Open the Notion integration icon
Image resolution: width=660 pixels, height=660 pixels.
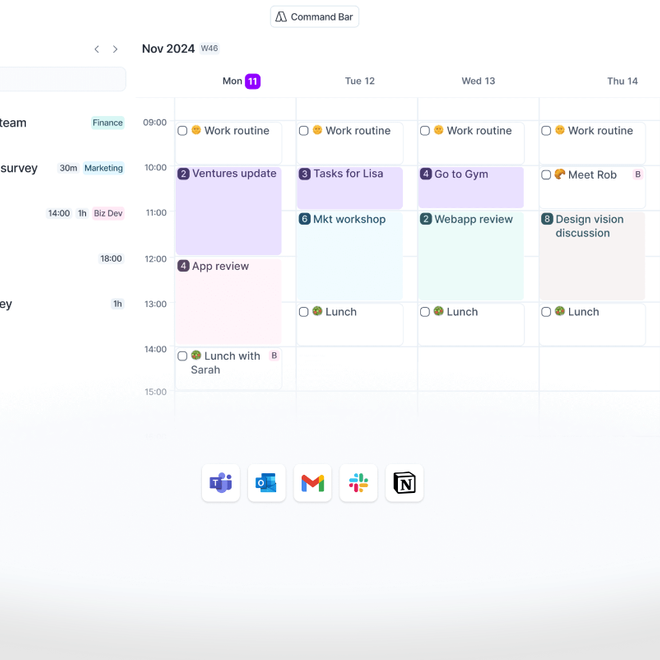coord(404,483)
